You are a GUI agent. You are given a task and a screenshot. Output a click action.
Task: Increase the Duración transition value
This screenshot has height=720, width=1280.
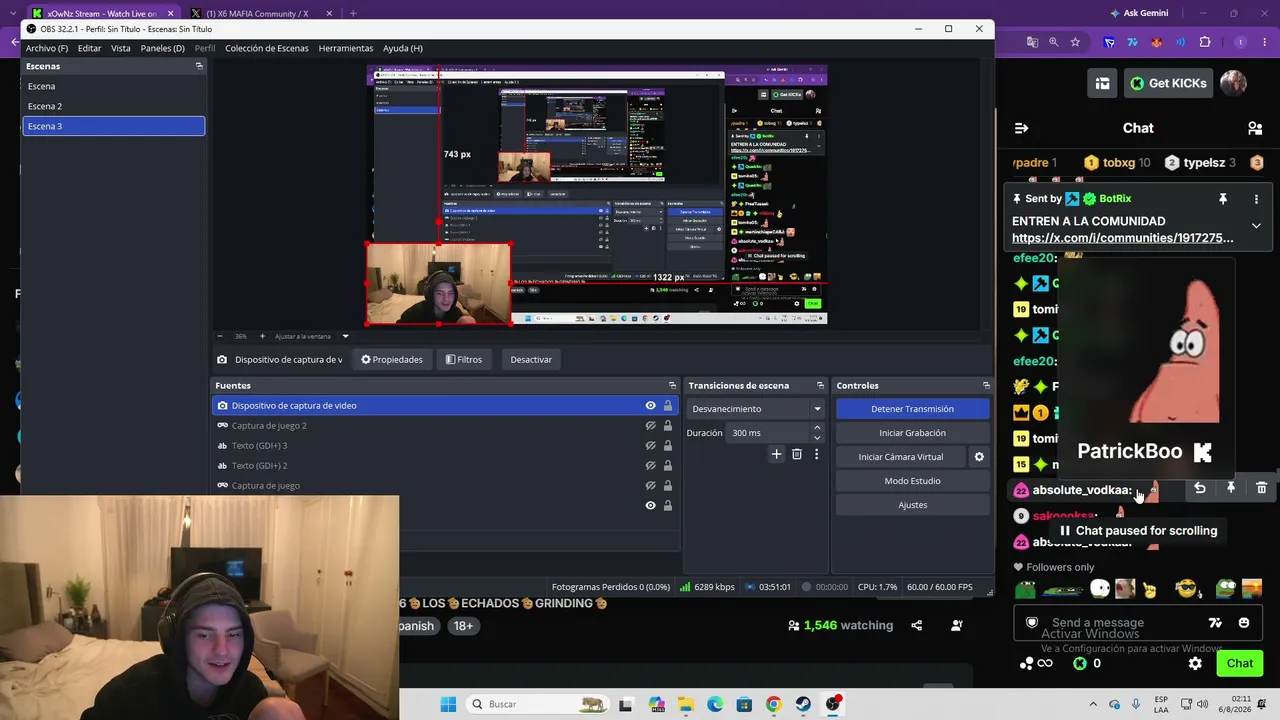[x=817, y=428]
